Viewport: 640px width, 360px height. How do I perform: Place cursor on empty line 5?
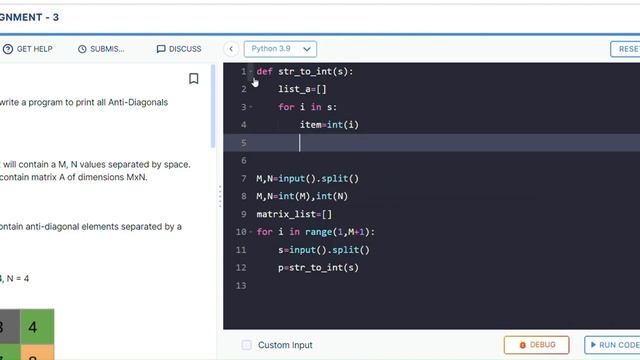[431, 143]
